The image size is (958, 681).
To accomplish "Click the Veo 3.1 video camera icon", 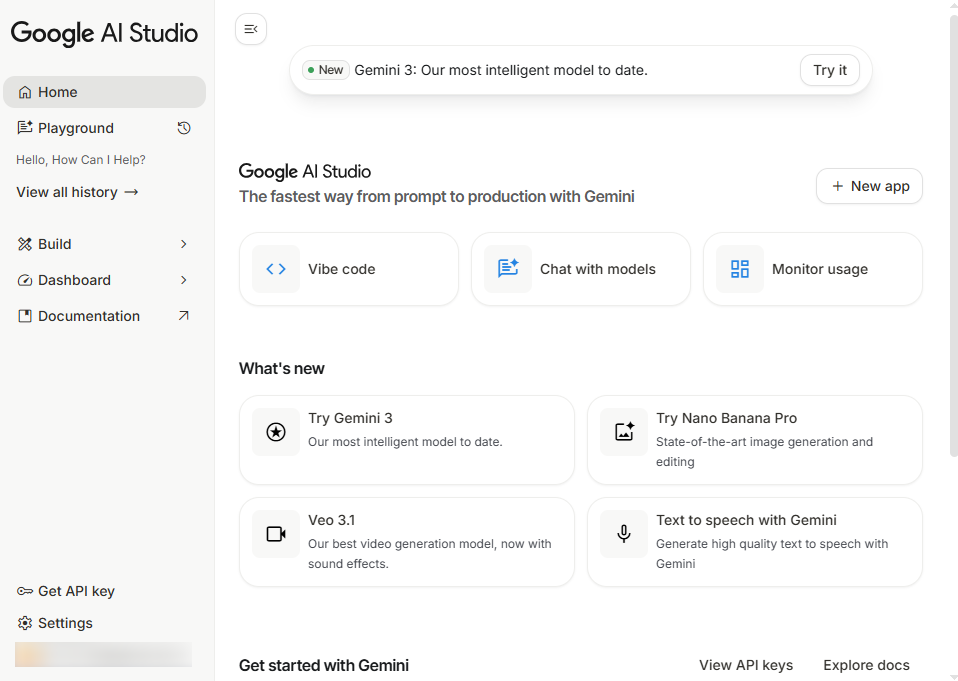I will click(276, 534).
